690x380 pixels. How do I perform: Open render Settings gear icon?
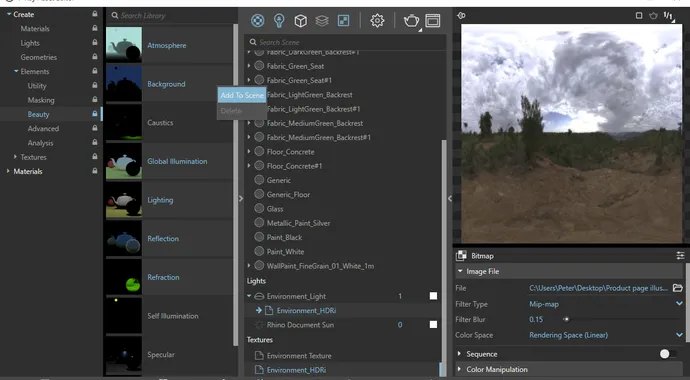pos(377,21)
